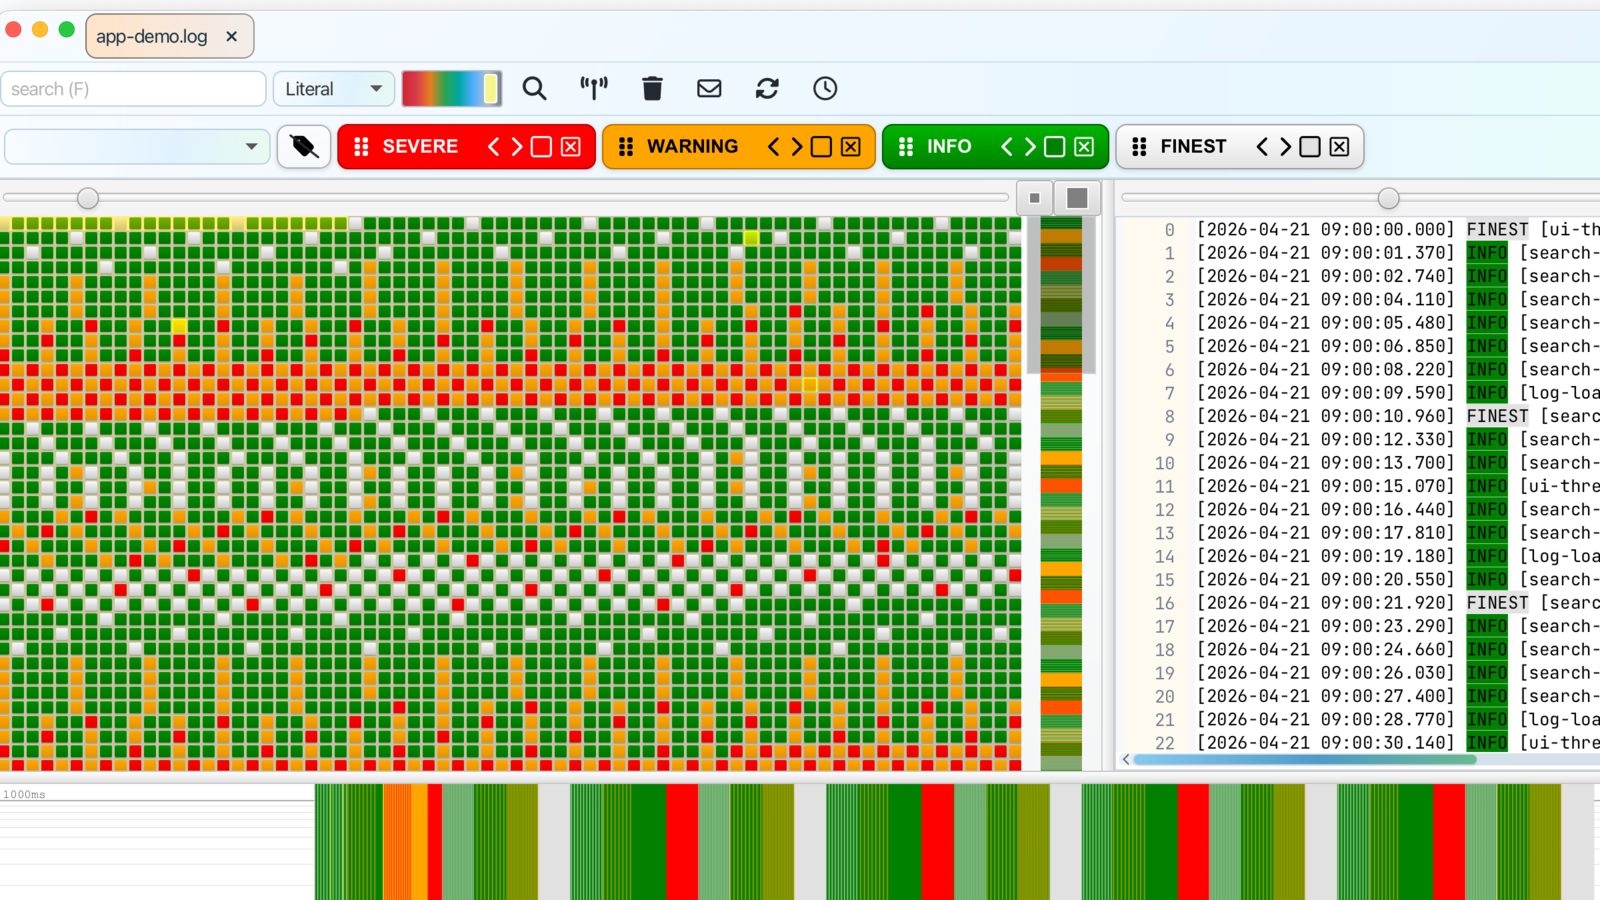Click the search (F) input field
This screenshot has height=900, width=1600.
(x=134, y=89)
